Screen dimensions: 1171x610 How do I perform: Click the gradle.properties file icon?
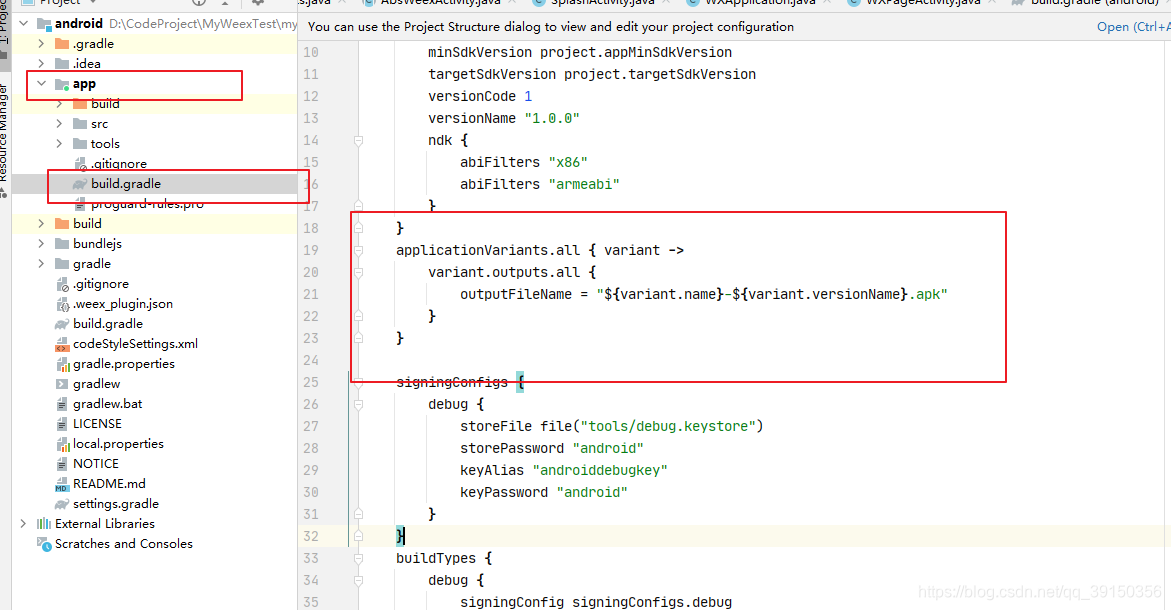coord(63,364)
